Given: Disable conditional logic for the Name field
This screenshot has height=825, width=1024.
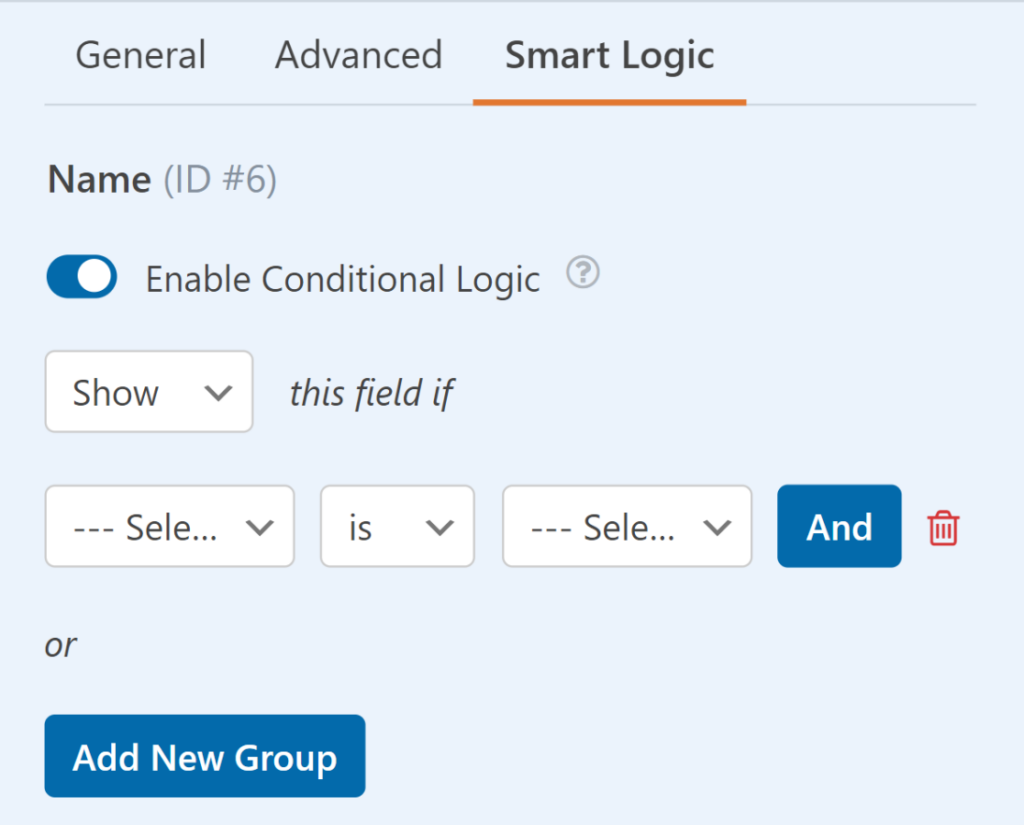Looking at the screenshot, I should 81,277.
